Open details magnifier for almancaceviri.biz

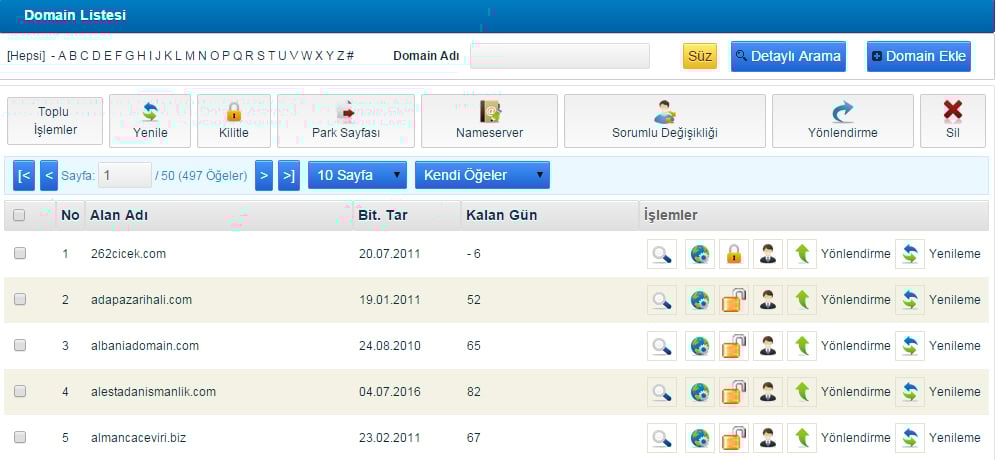click(x=662, y=438)
